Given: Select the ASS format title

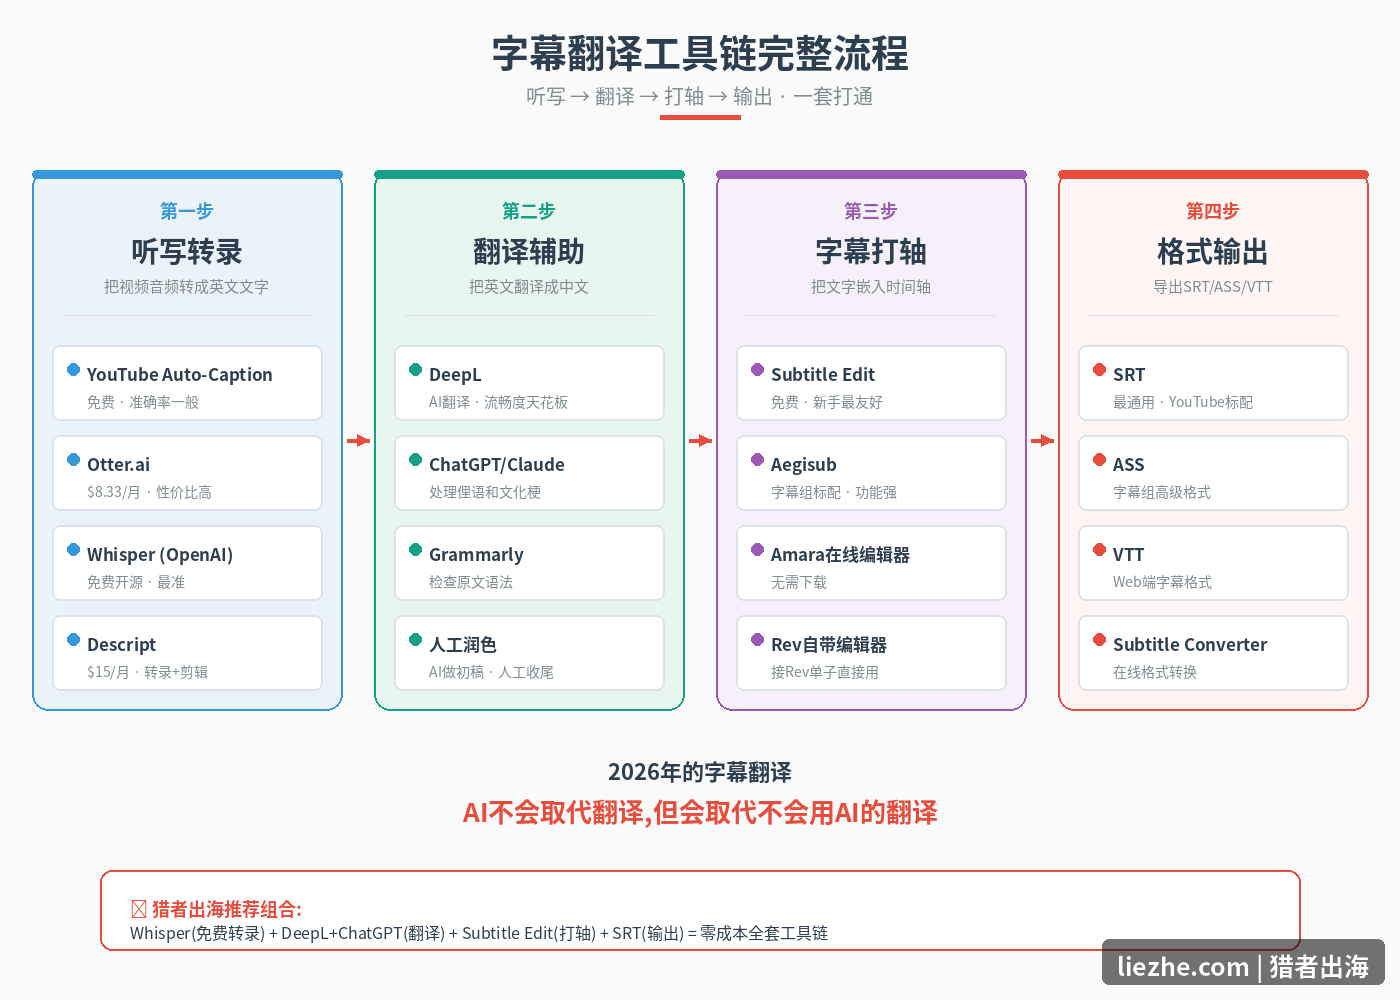Looking at the screenshot, I should pyautogui.click(x=1129, y=464).
